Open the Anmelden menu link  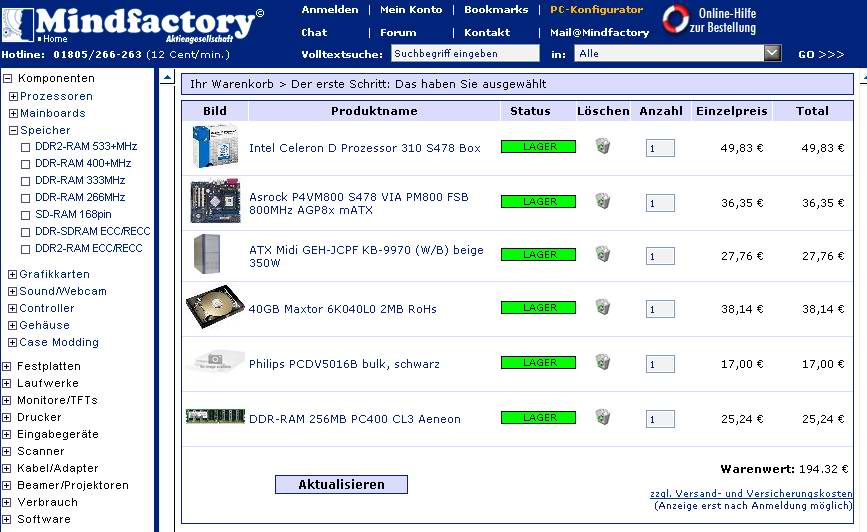(x=330, y=10)
